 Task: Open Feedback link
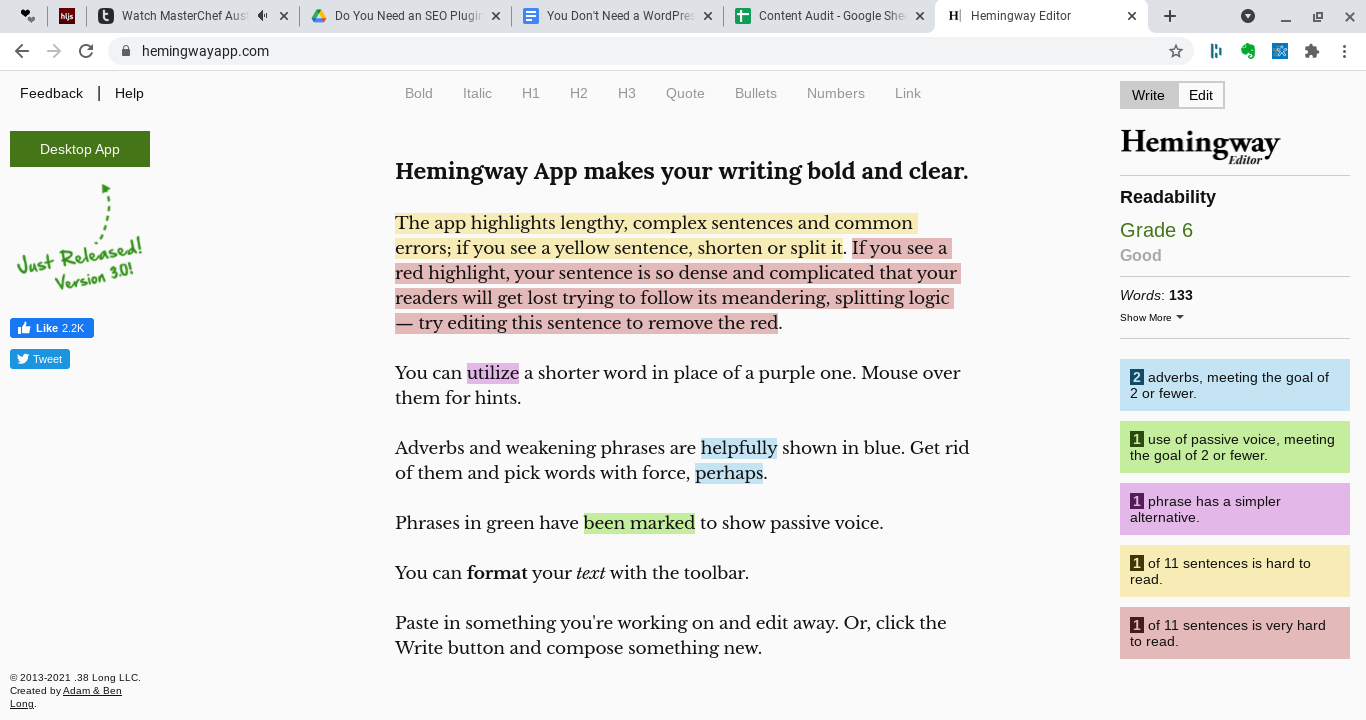click(x=51, y=93)
